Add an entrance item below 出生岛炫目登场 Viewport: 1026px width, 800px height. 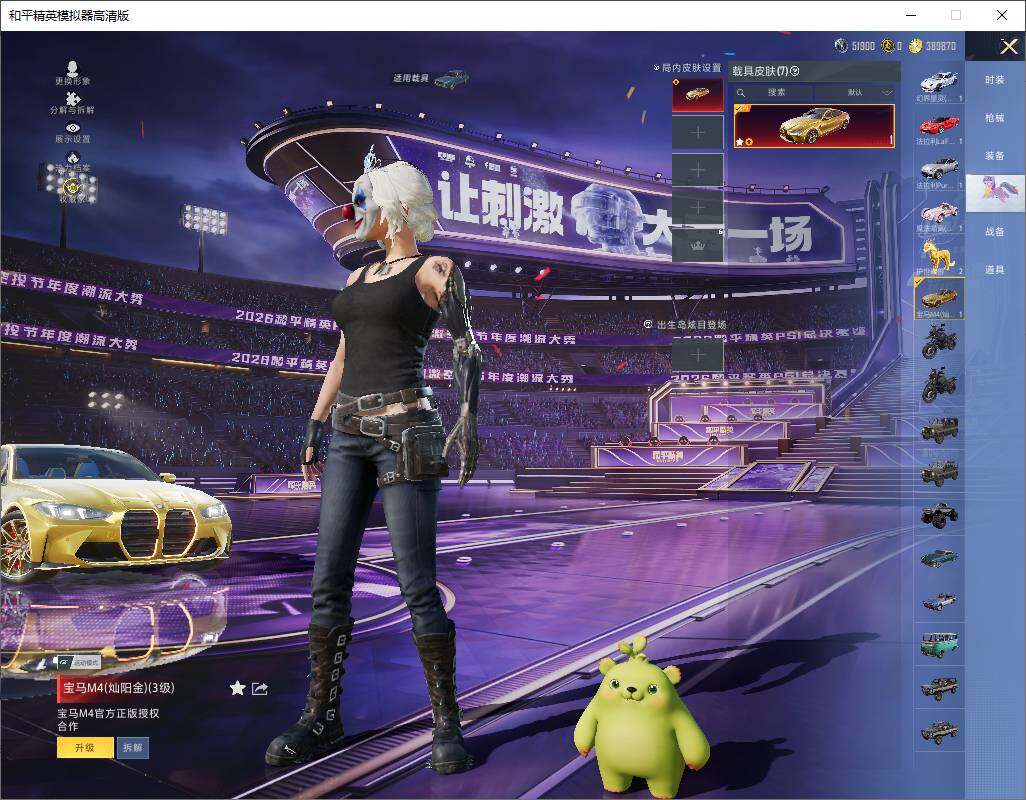(x=698, y=355)
